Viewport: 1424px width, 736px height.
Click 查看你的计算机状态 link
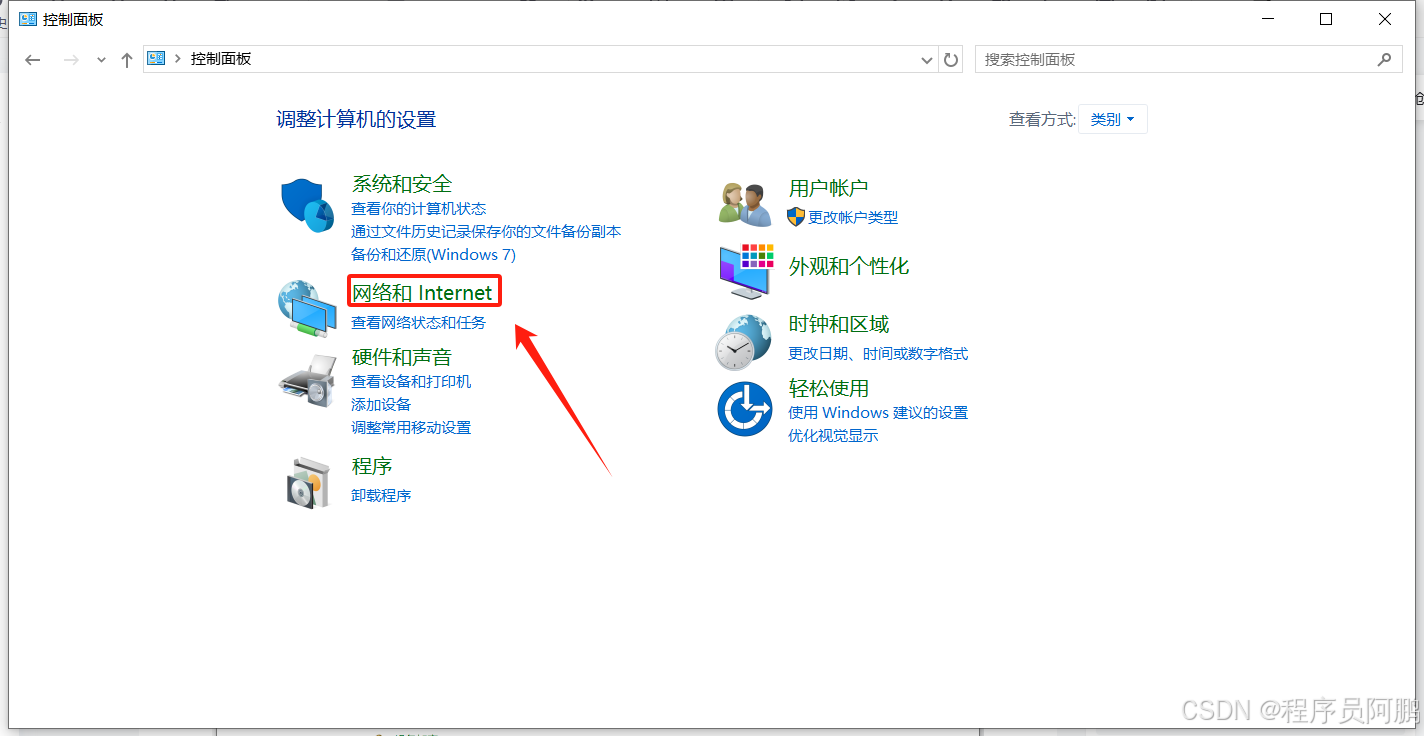tap(418, 208)
